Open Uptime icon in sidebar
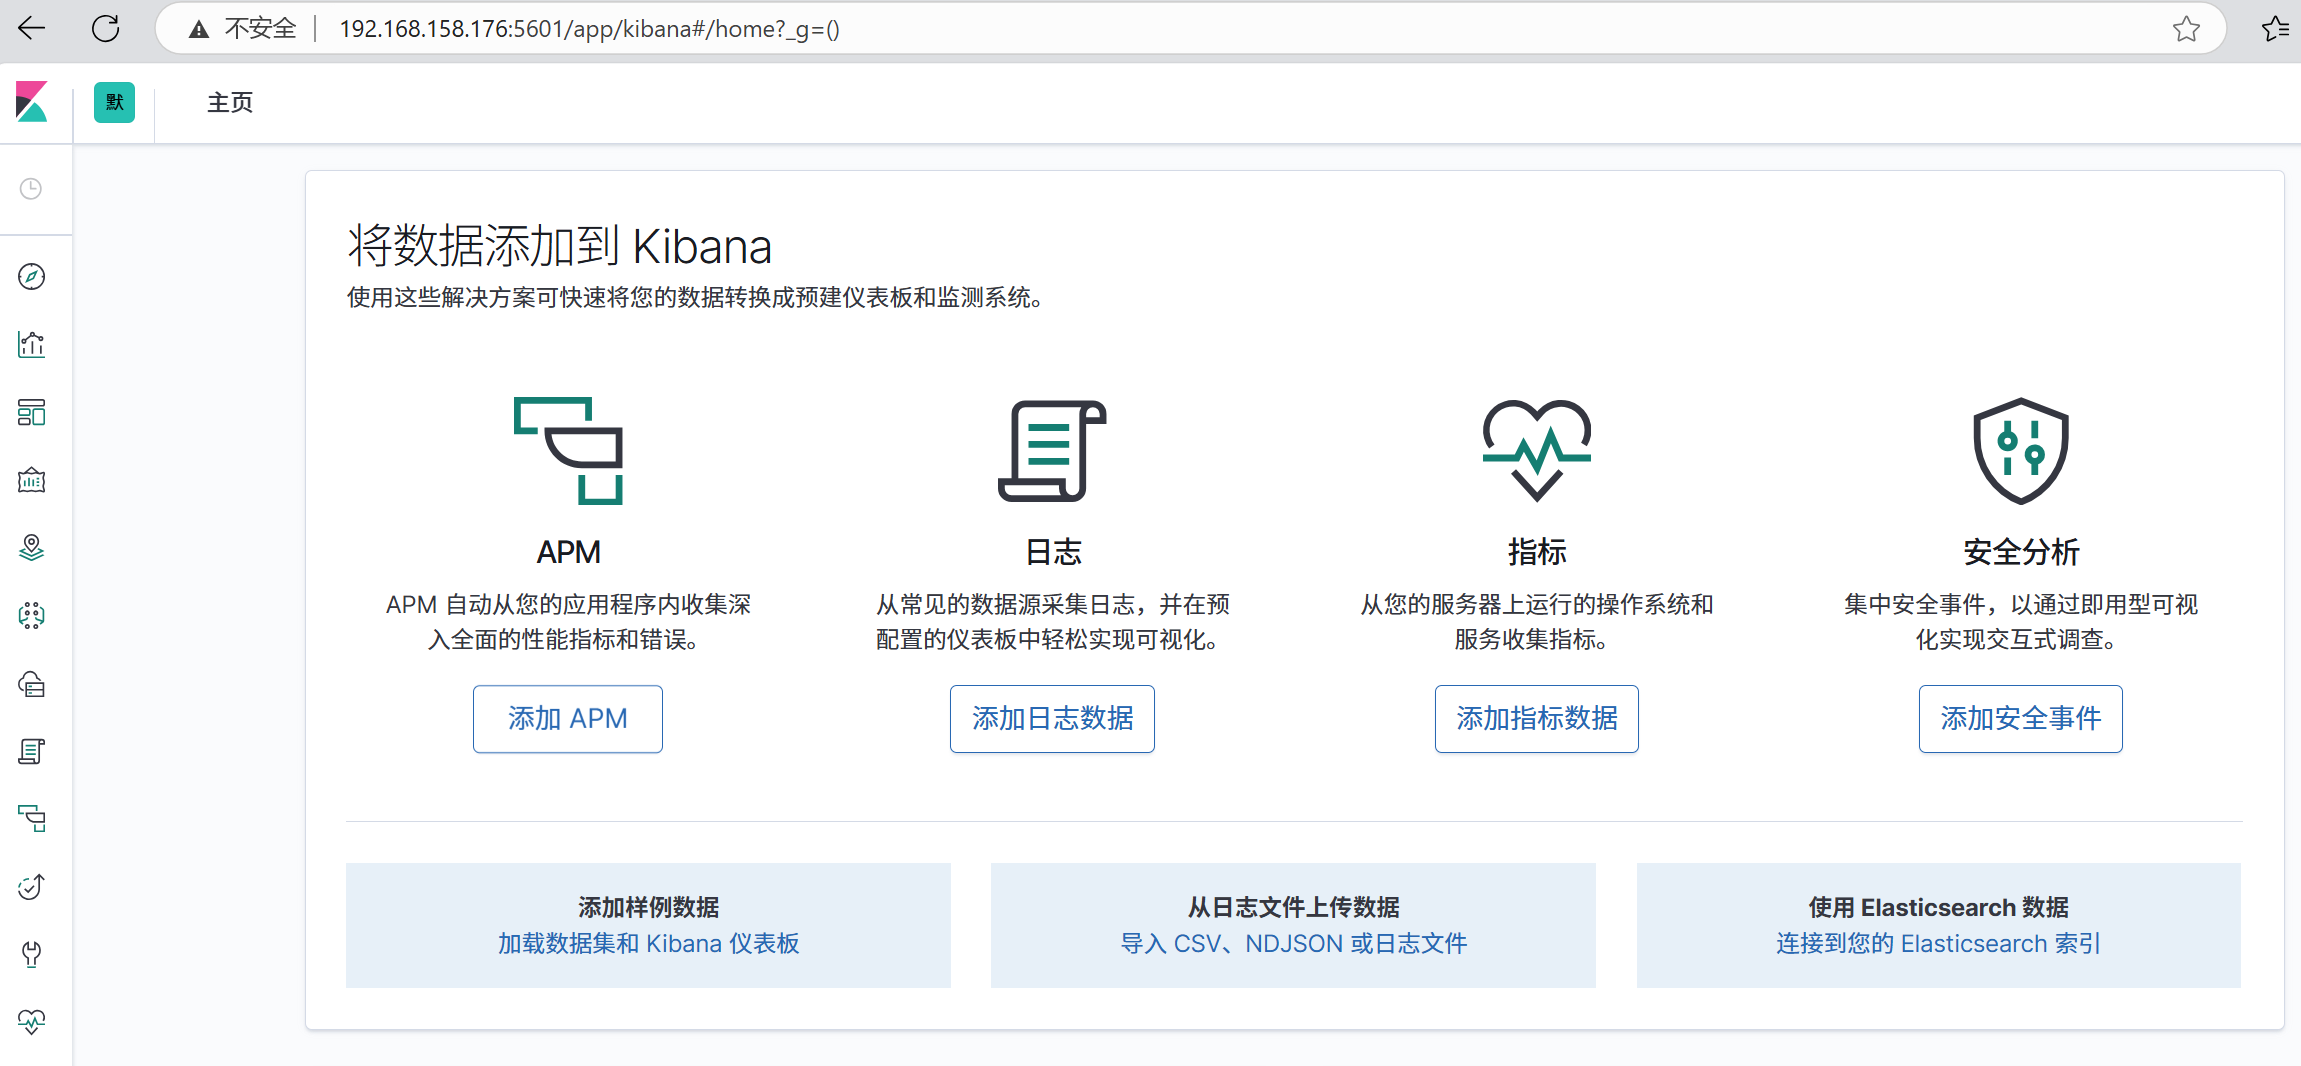This screenshot has width=2301, height=1066. 31,887
